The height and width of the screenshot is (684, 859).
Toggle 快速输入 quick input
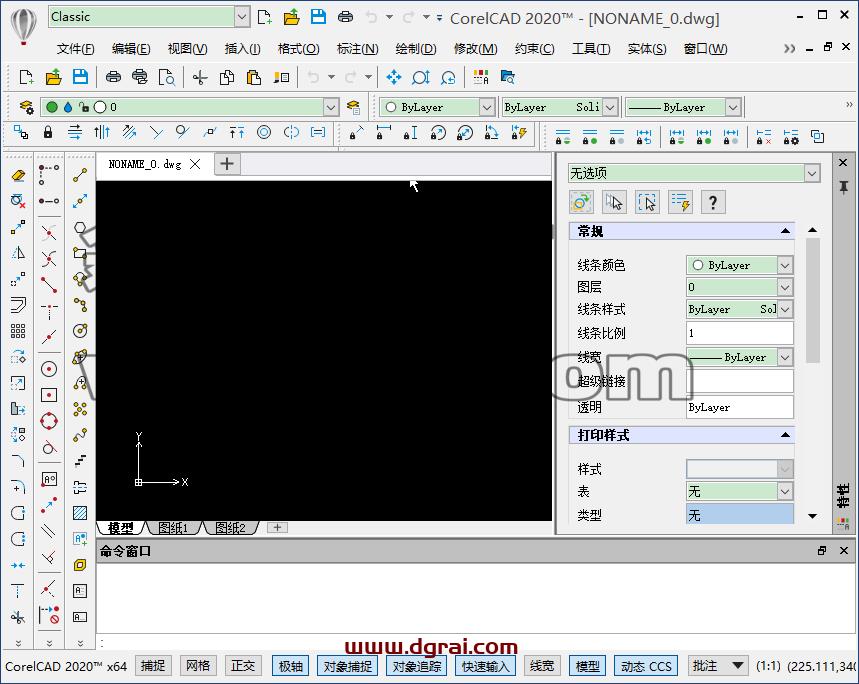[486, 666]
